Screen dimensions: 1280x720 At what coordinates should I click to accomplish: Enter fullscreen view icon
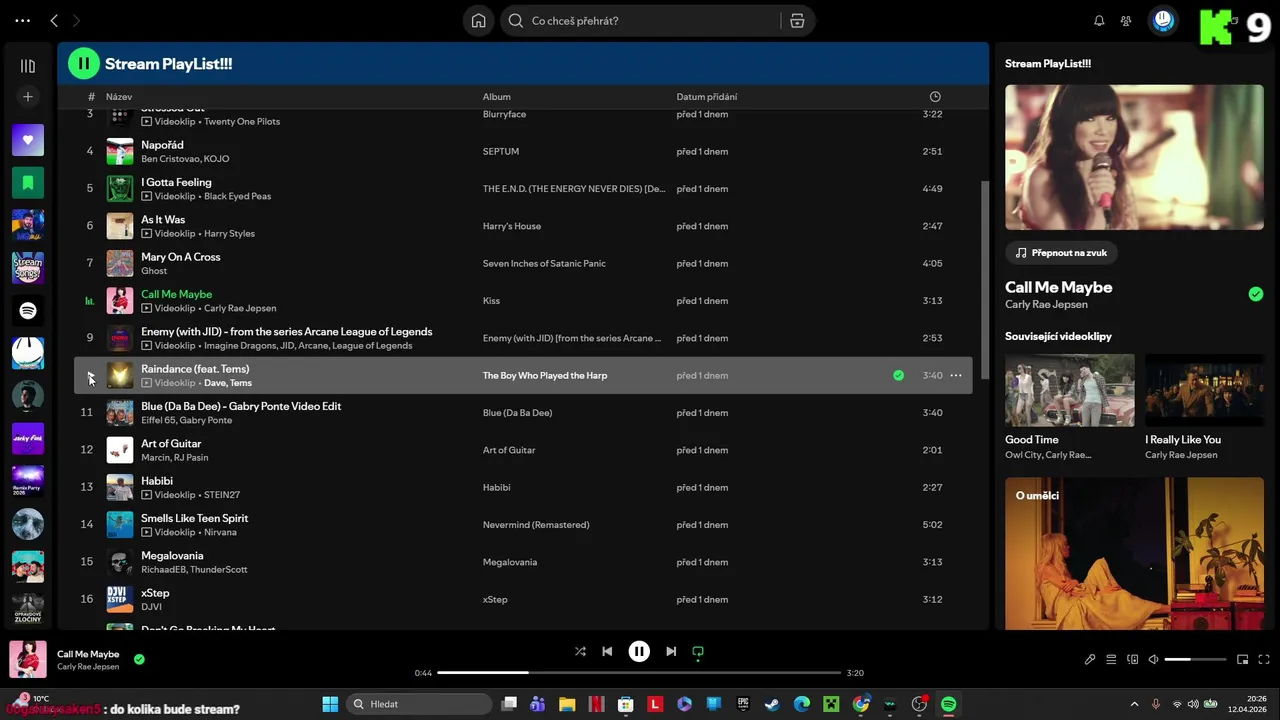(1264, 659)
